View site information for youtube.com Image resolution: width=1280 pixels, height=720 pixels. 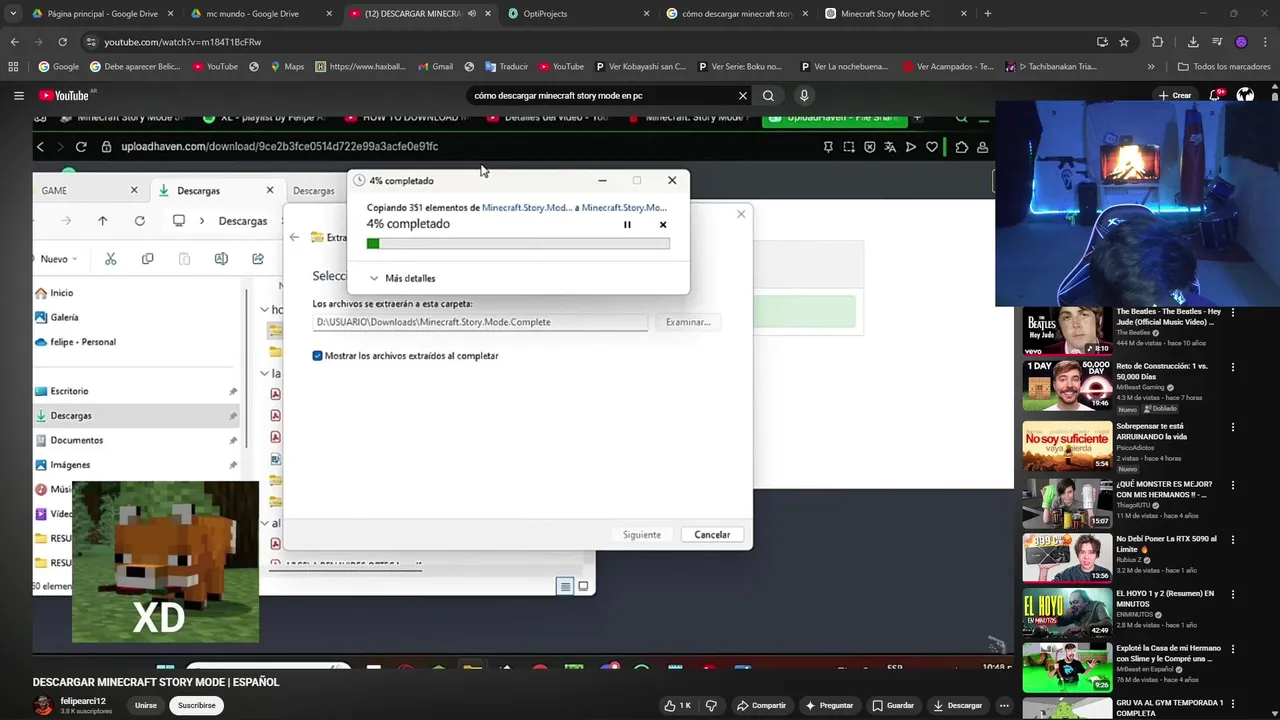click(91, 42)
